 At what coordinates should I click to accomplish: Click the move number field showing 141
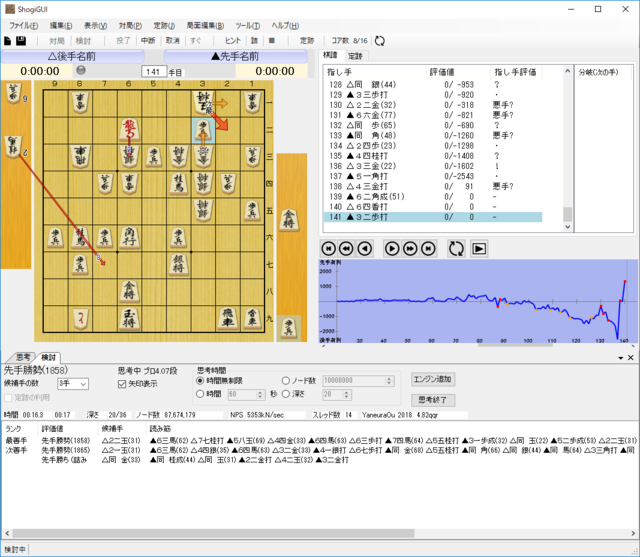coord(154,72)
